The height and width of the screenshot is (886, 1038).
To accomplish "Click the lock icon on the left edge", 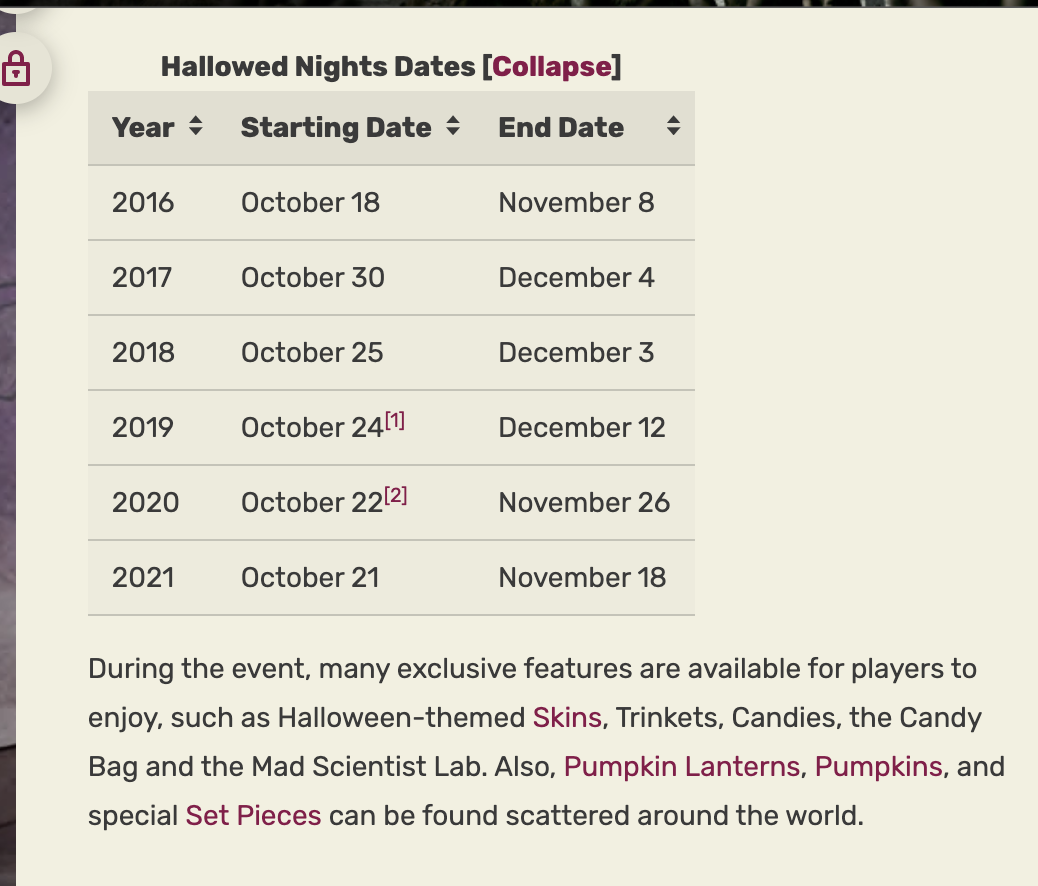I will [16, 69].
